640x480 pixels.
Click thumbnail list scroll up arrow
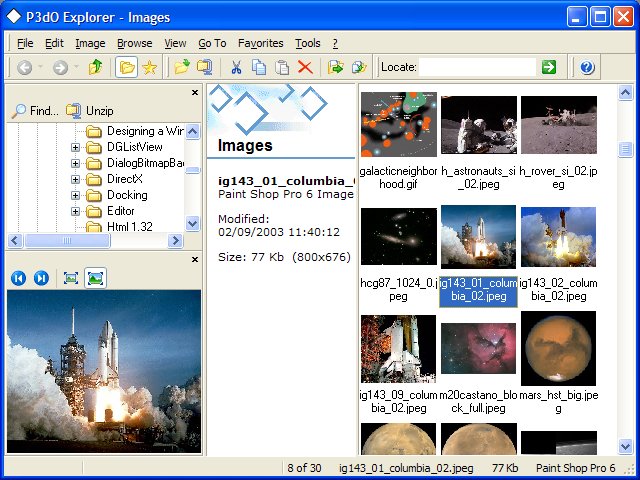click(625, 93)
